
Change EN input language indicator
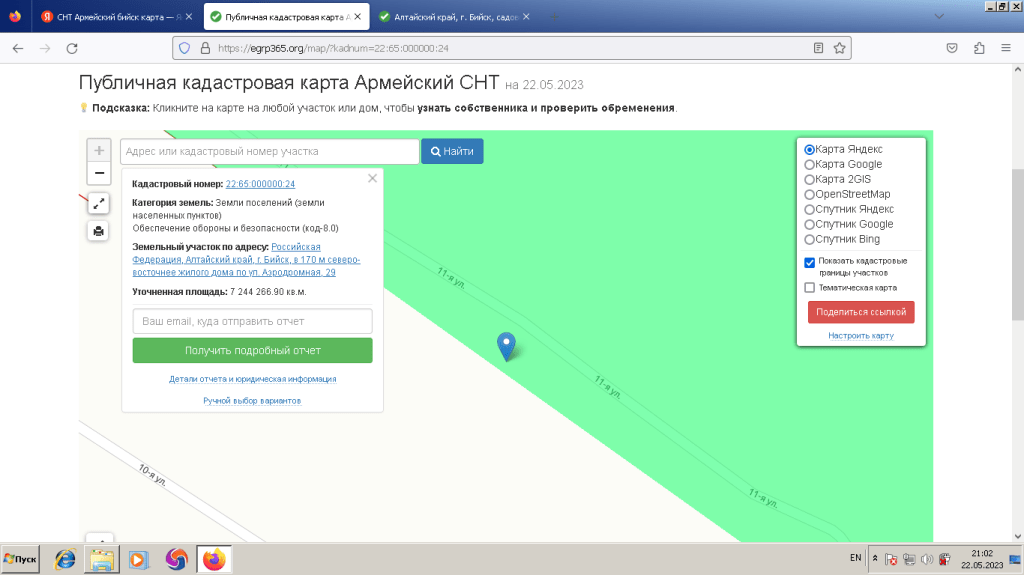(856, 558)
